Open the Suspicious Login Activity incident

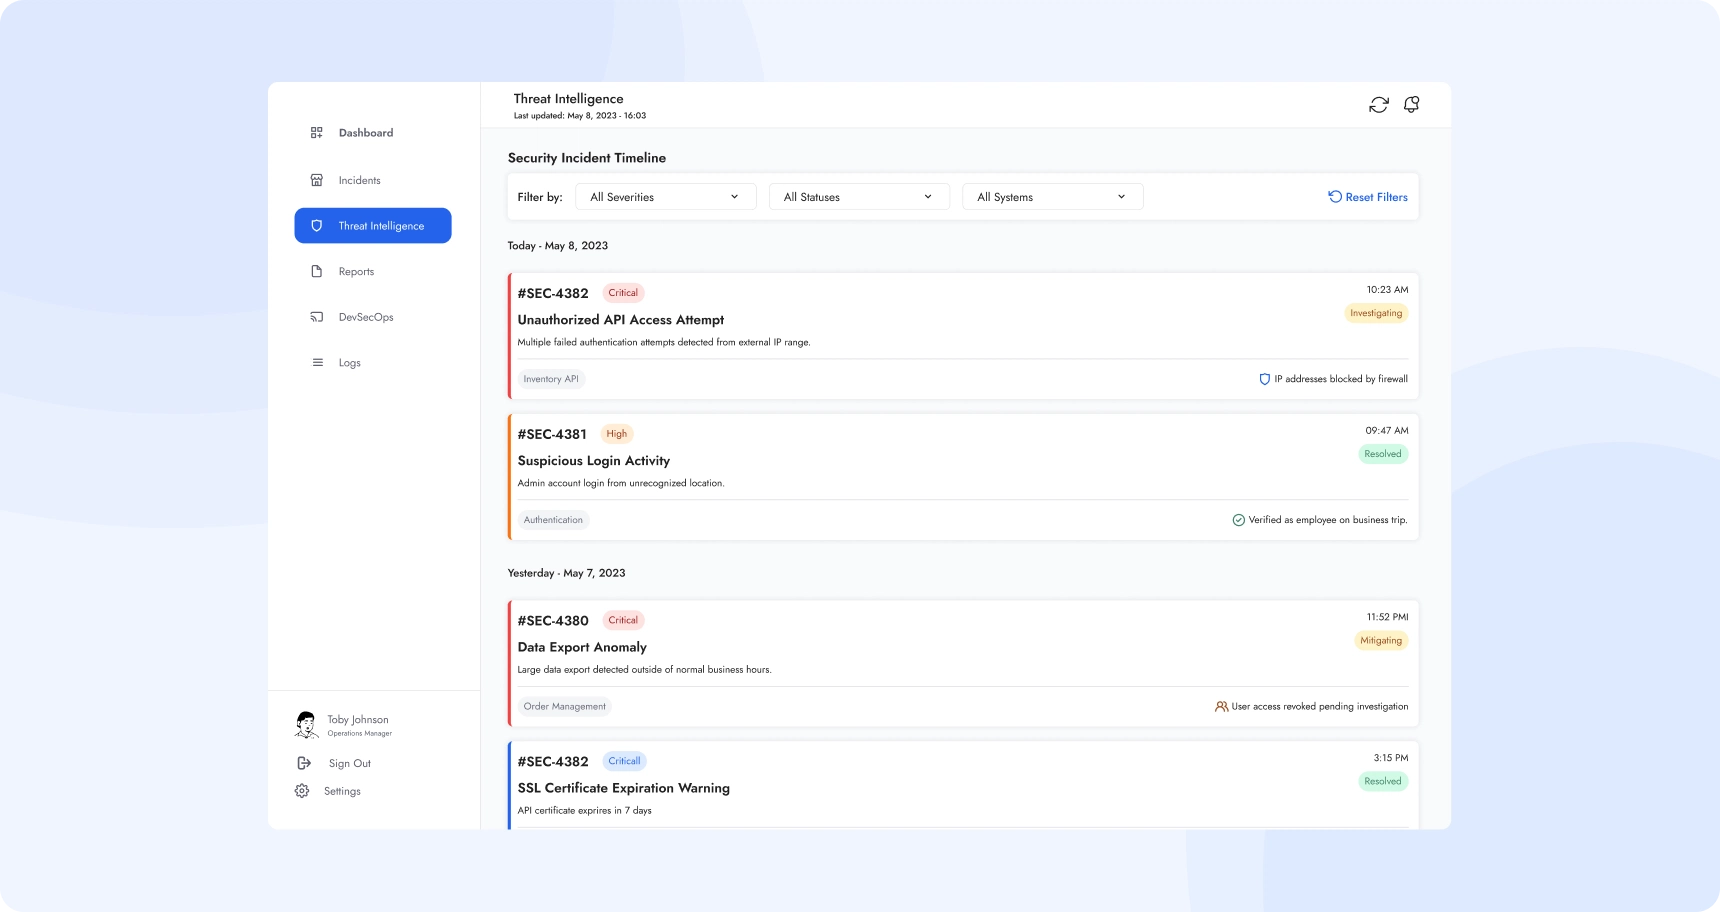tap(594, 461)
